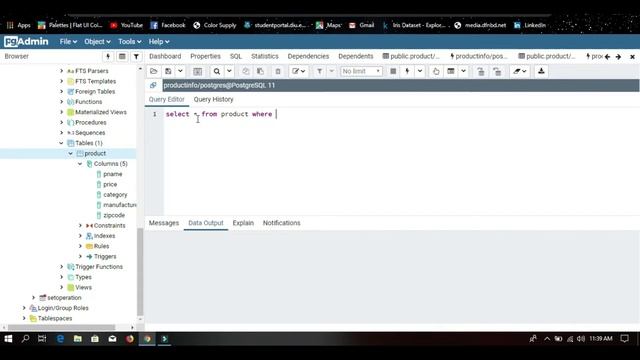Switch to the SQL tab
The height and width of the screenshot is (360, 640).
coord(236,56)
